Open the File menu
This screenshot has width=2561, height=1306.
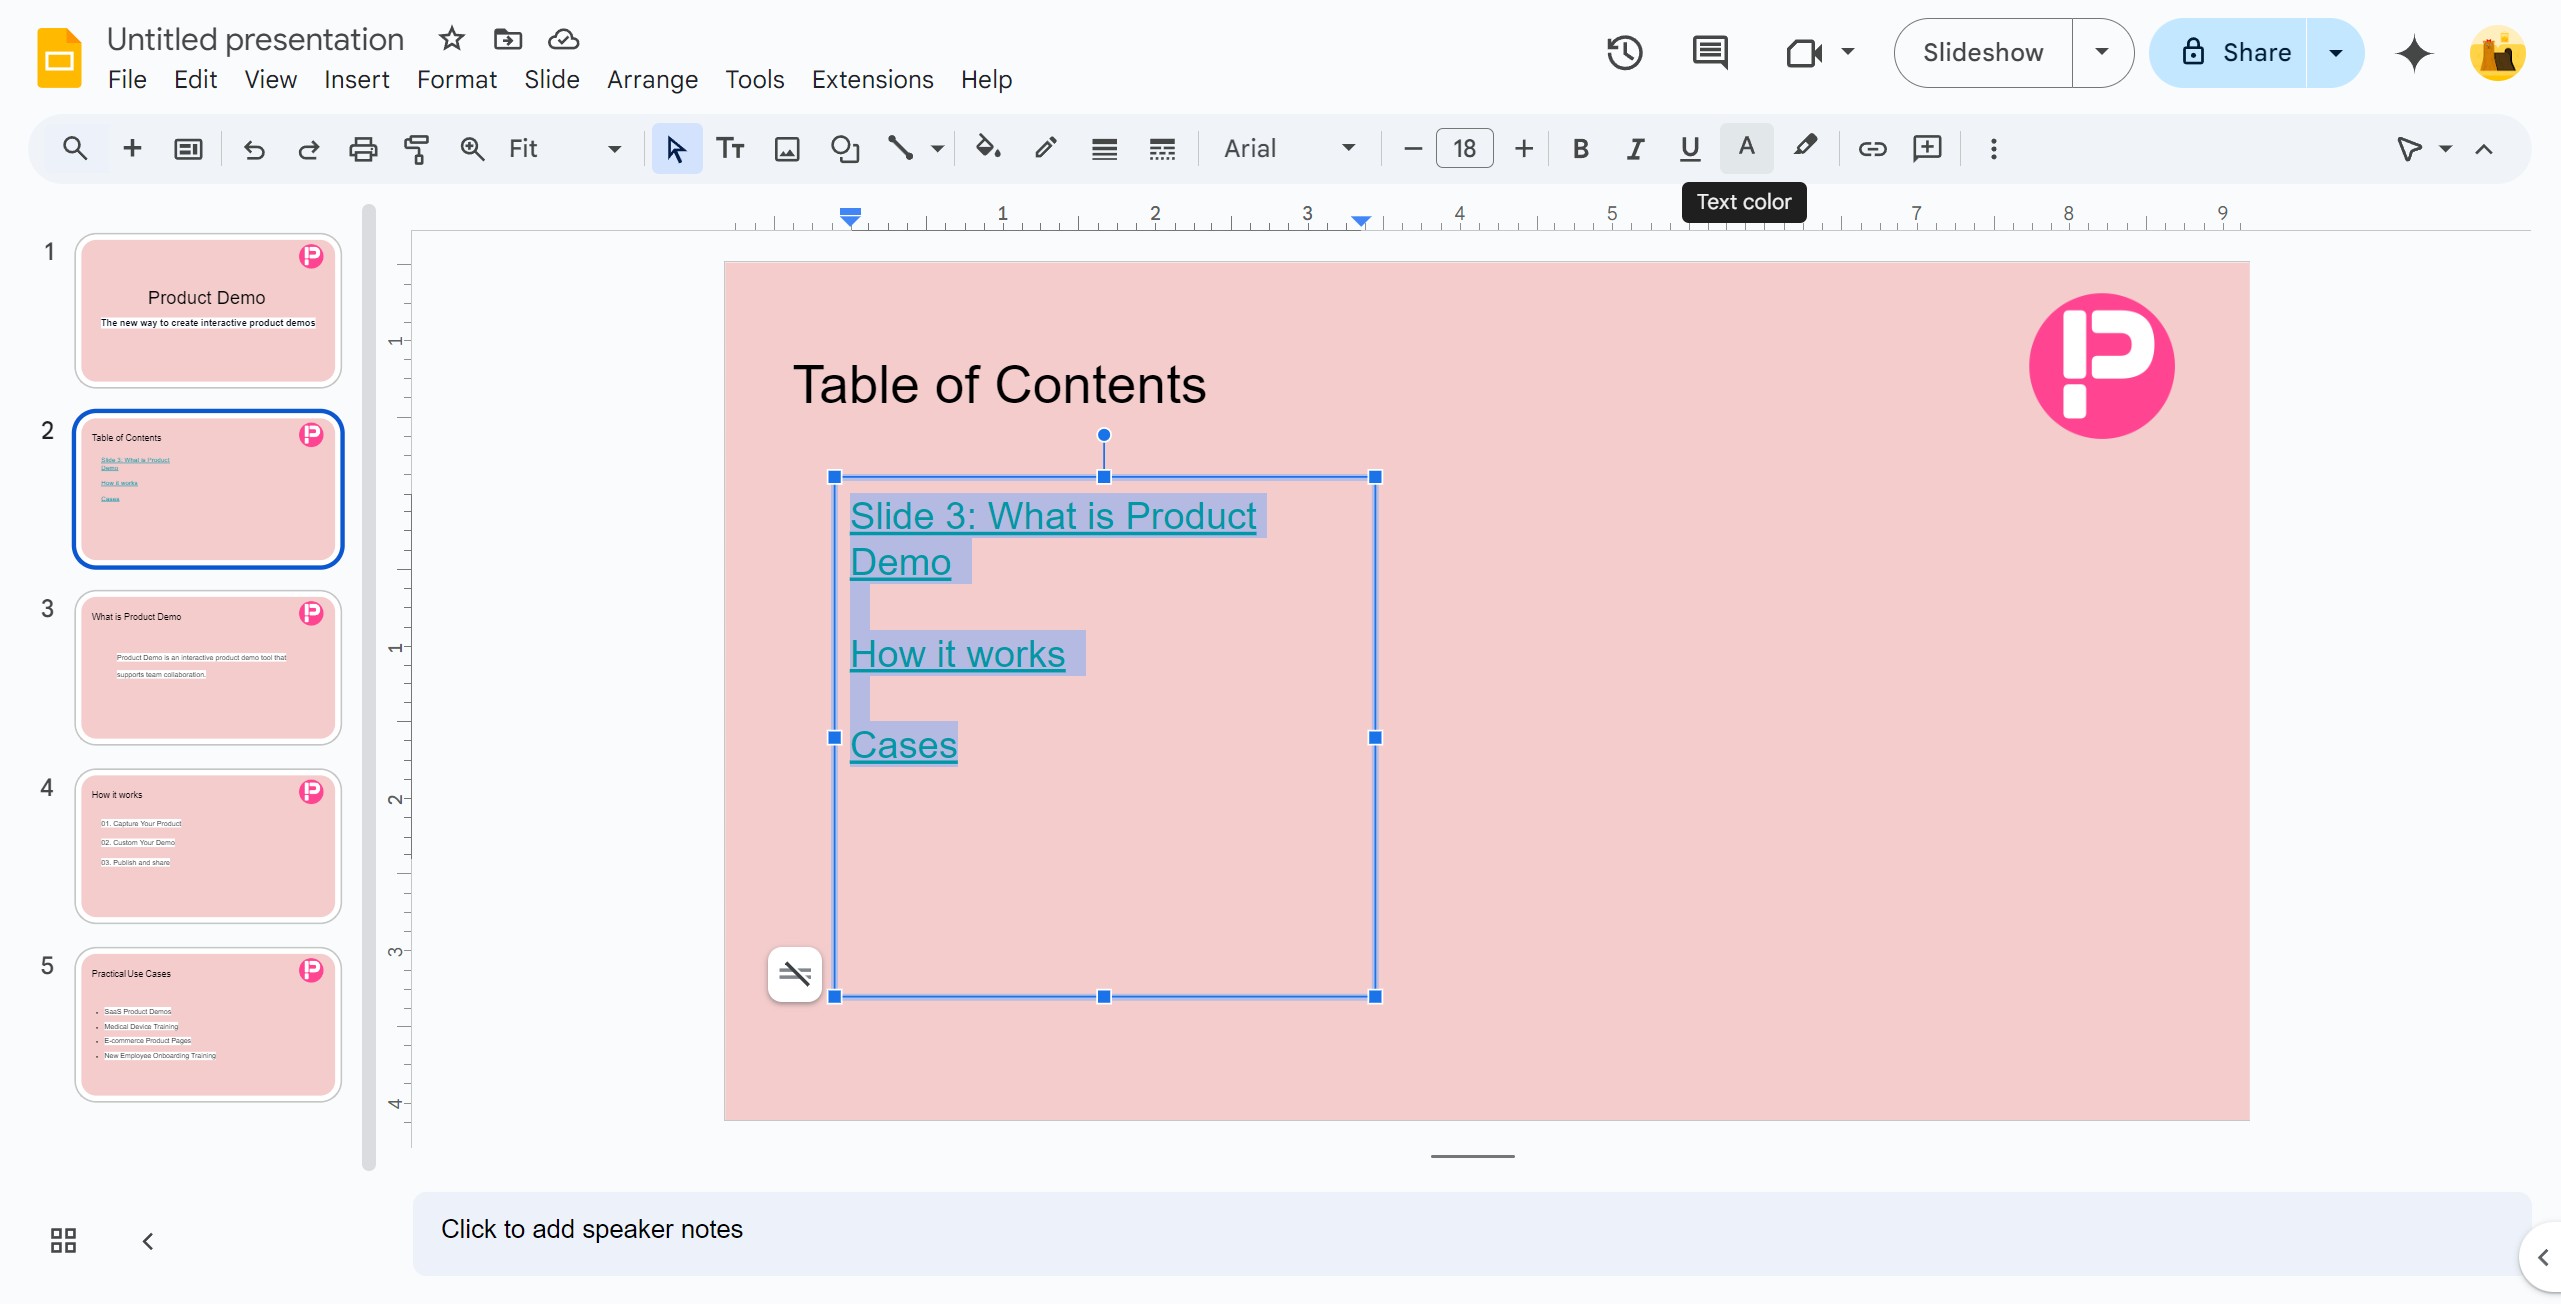point(127,79)
